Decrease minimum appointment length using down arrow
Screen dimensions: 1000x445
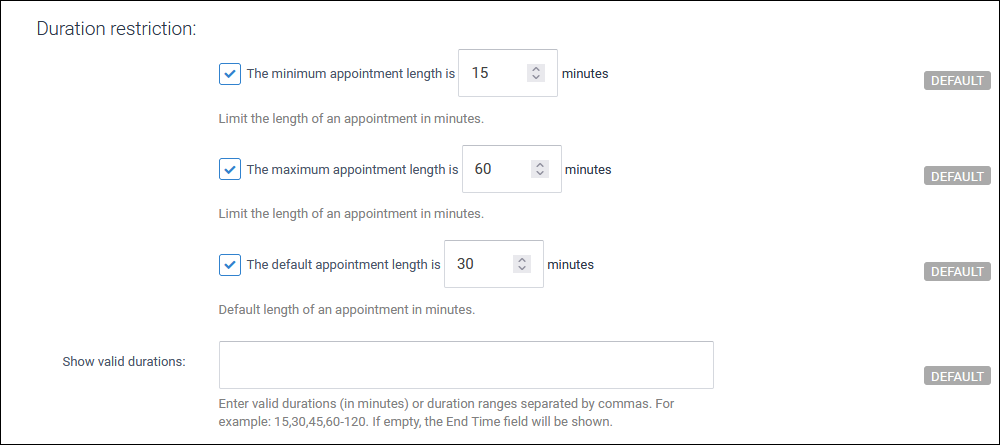[536, 78]
